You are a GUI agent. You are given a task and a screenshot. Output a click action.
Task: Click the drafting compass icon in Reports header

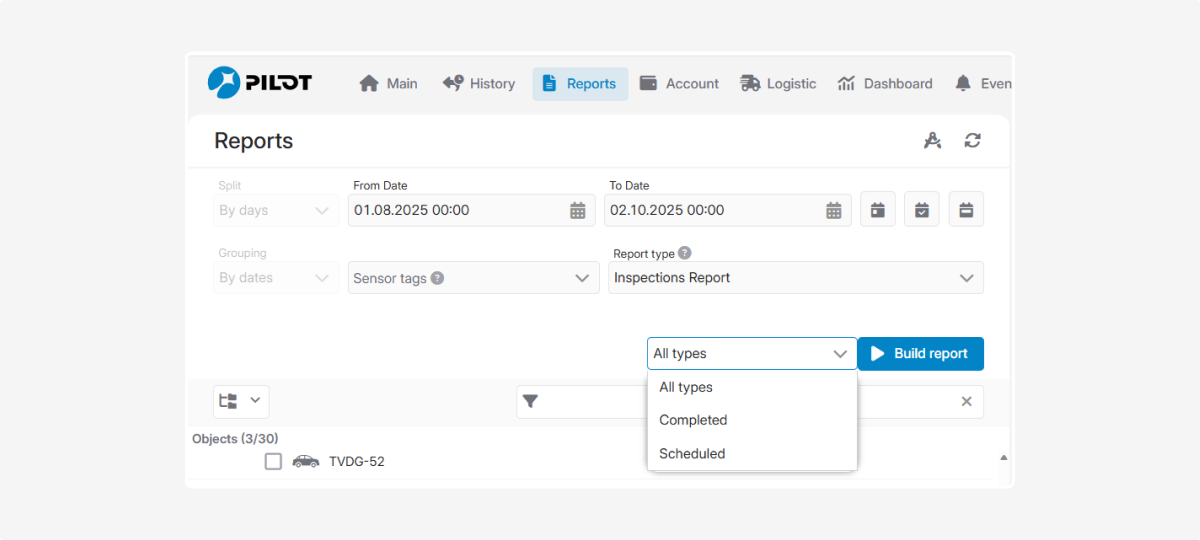932,141
